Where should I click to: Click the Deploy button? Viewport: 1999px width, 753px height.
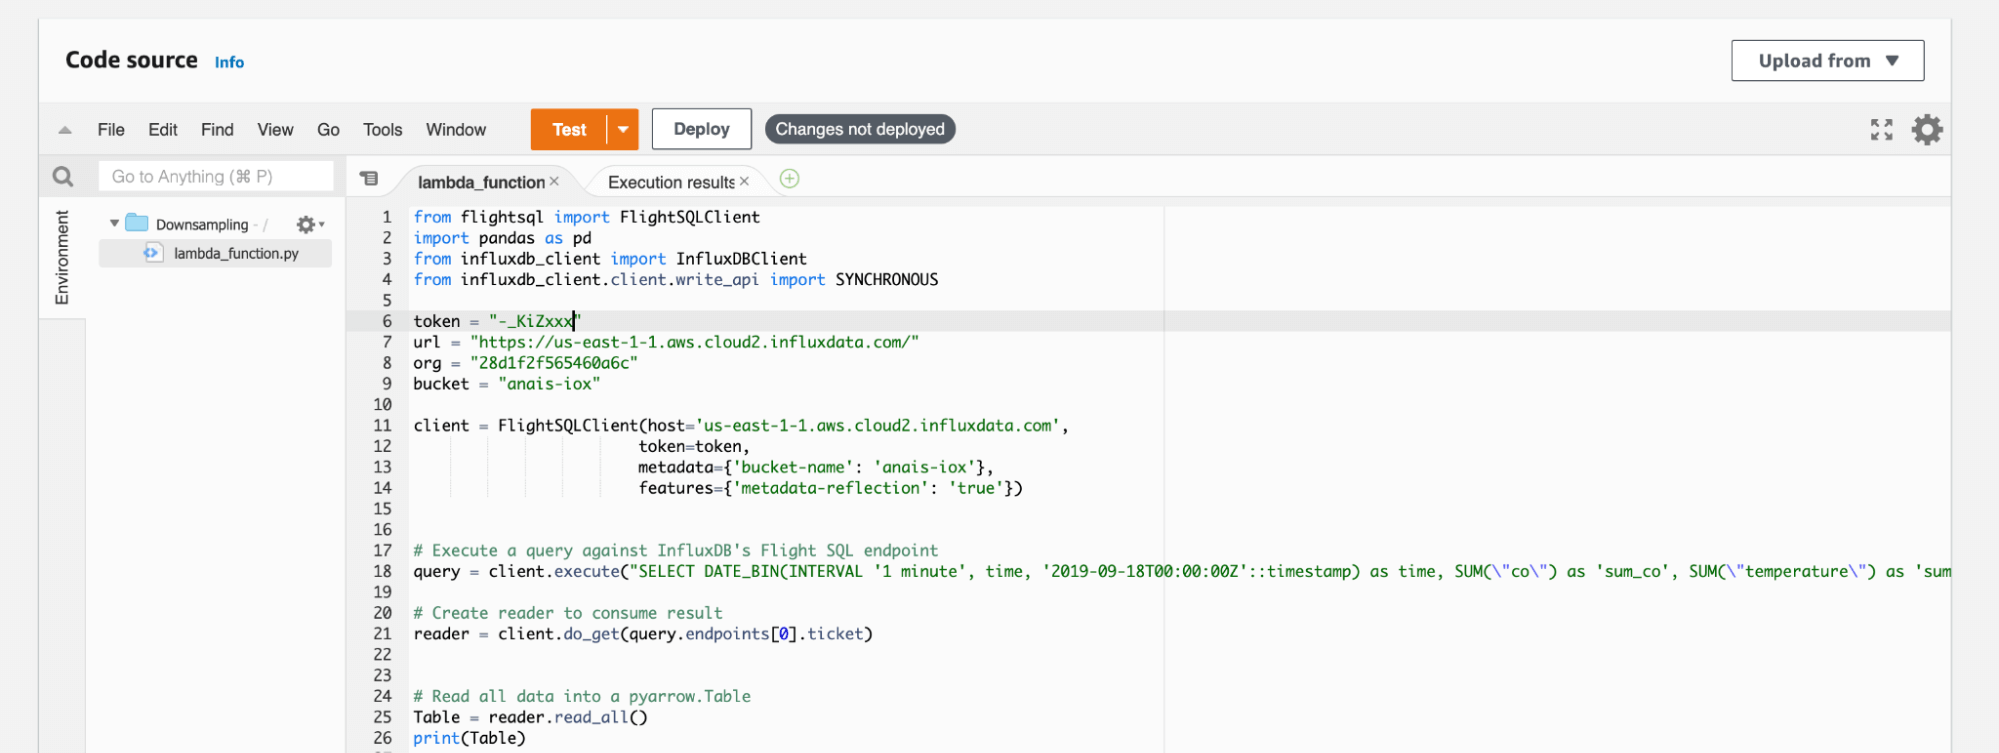(x=701, y=129)
